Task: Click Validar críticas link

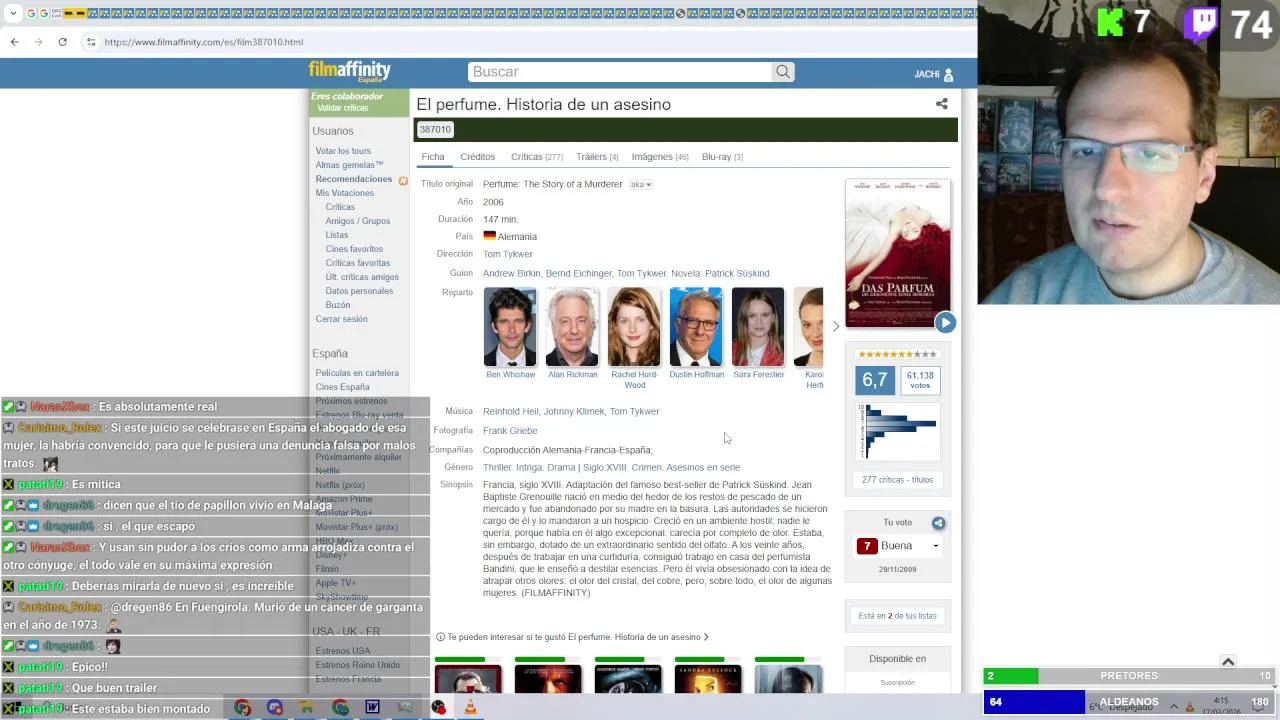Action: click(x=343, y=108)
